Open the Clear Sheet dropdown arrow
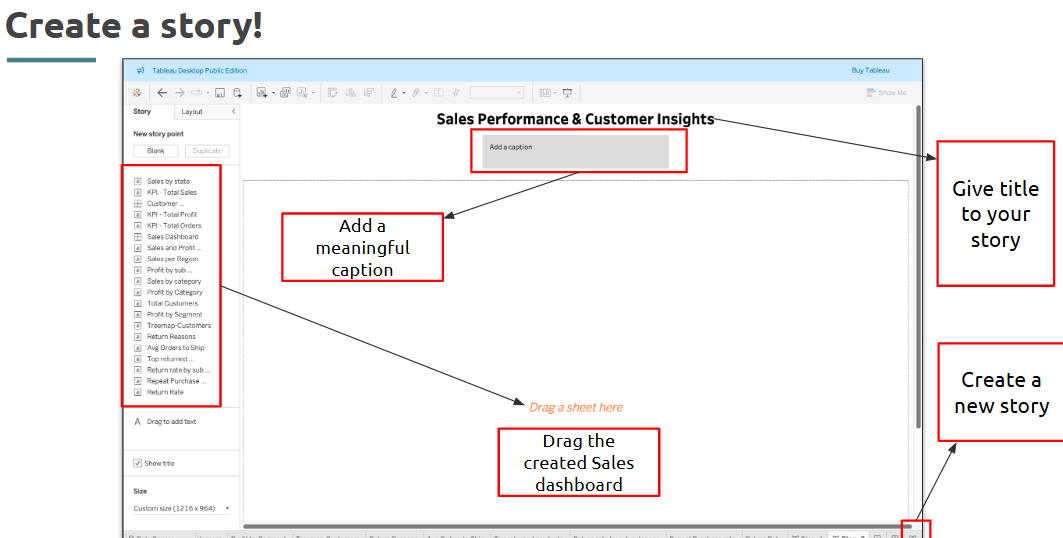This screenshot has height=538, width=1063. (313, 93)
